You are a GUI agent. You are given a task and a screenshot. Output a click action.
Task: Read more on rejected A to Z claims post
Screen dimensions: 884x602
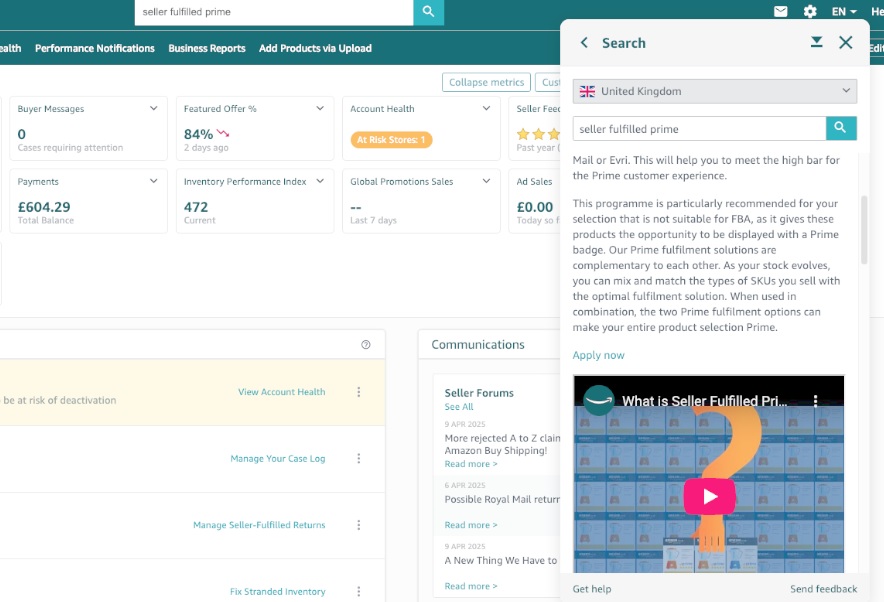(x=471, y=464)
